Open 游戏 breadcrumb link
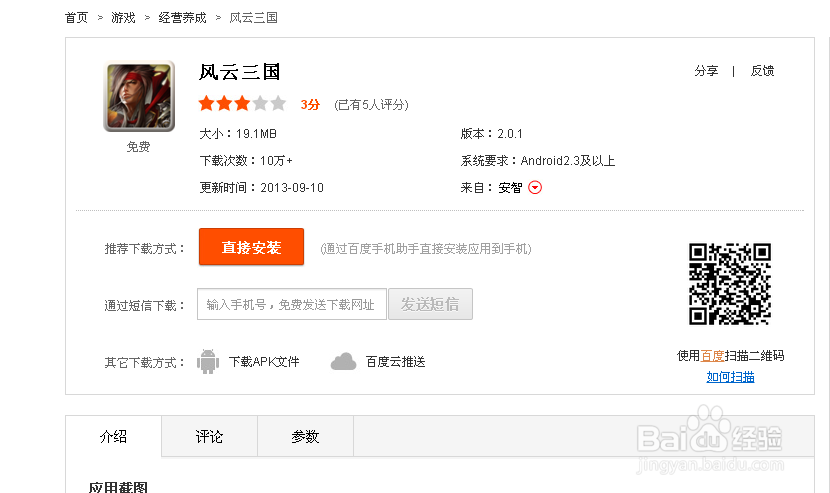The height and width of the screenshot is (493, 830). (123, 18)
